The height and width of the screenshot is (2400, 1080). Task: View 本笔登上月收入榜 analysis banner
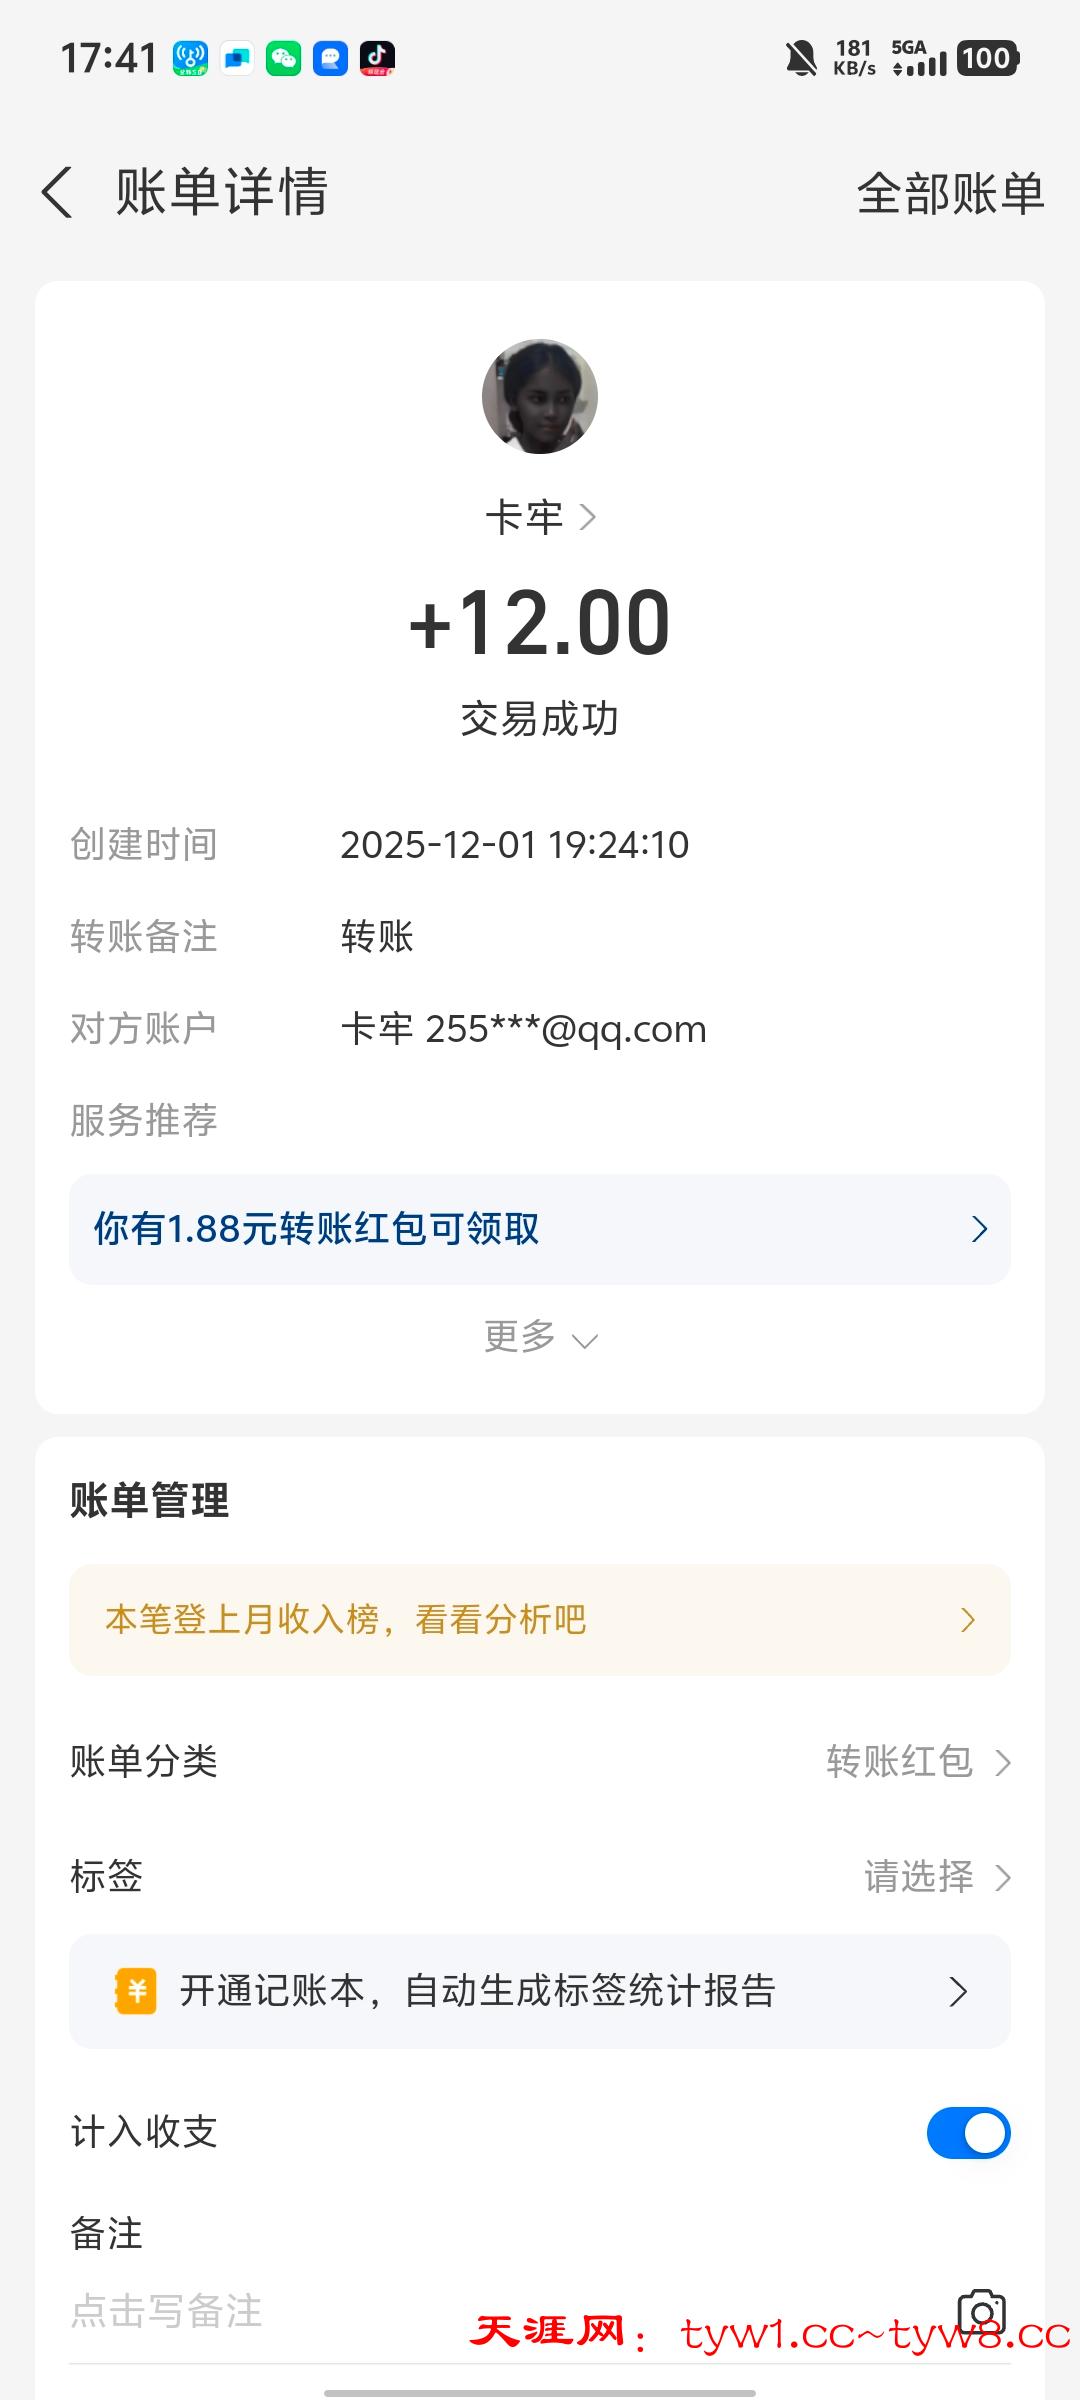click(540, 1620)
